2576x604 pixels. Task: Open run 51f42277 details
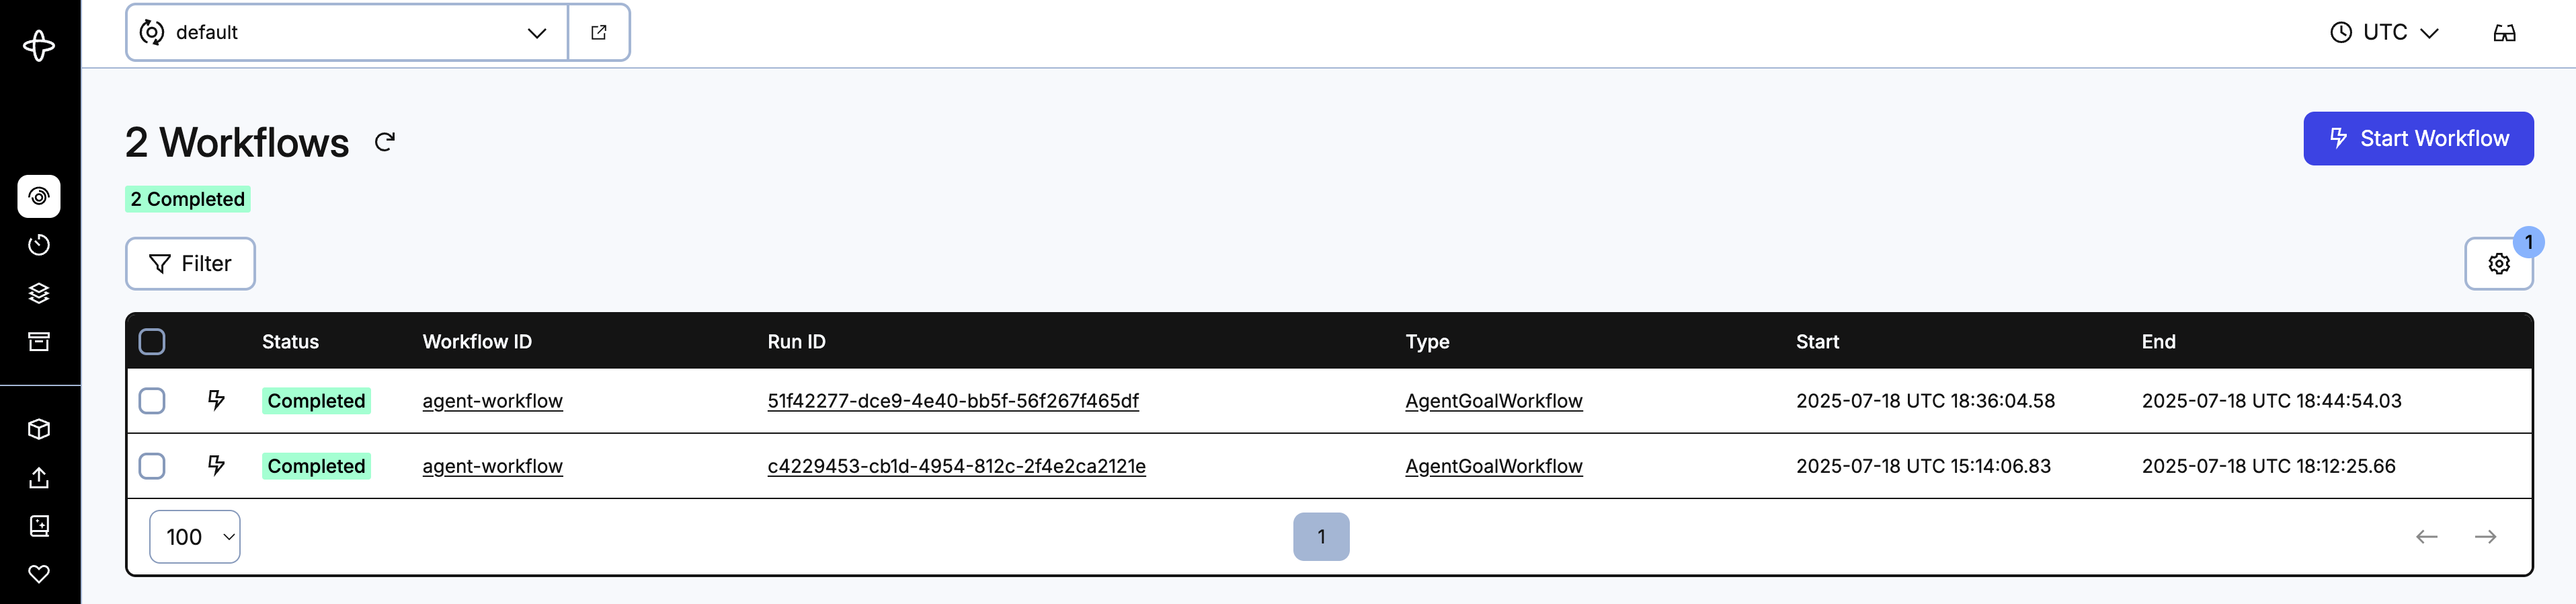953,400
